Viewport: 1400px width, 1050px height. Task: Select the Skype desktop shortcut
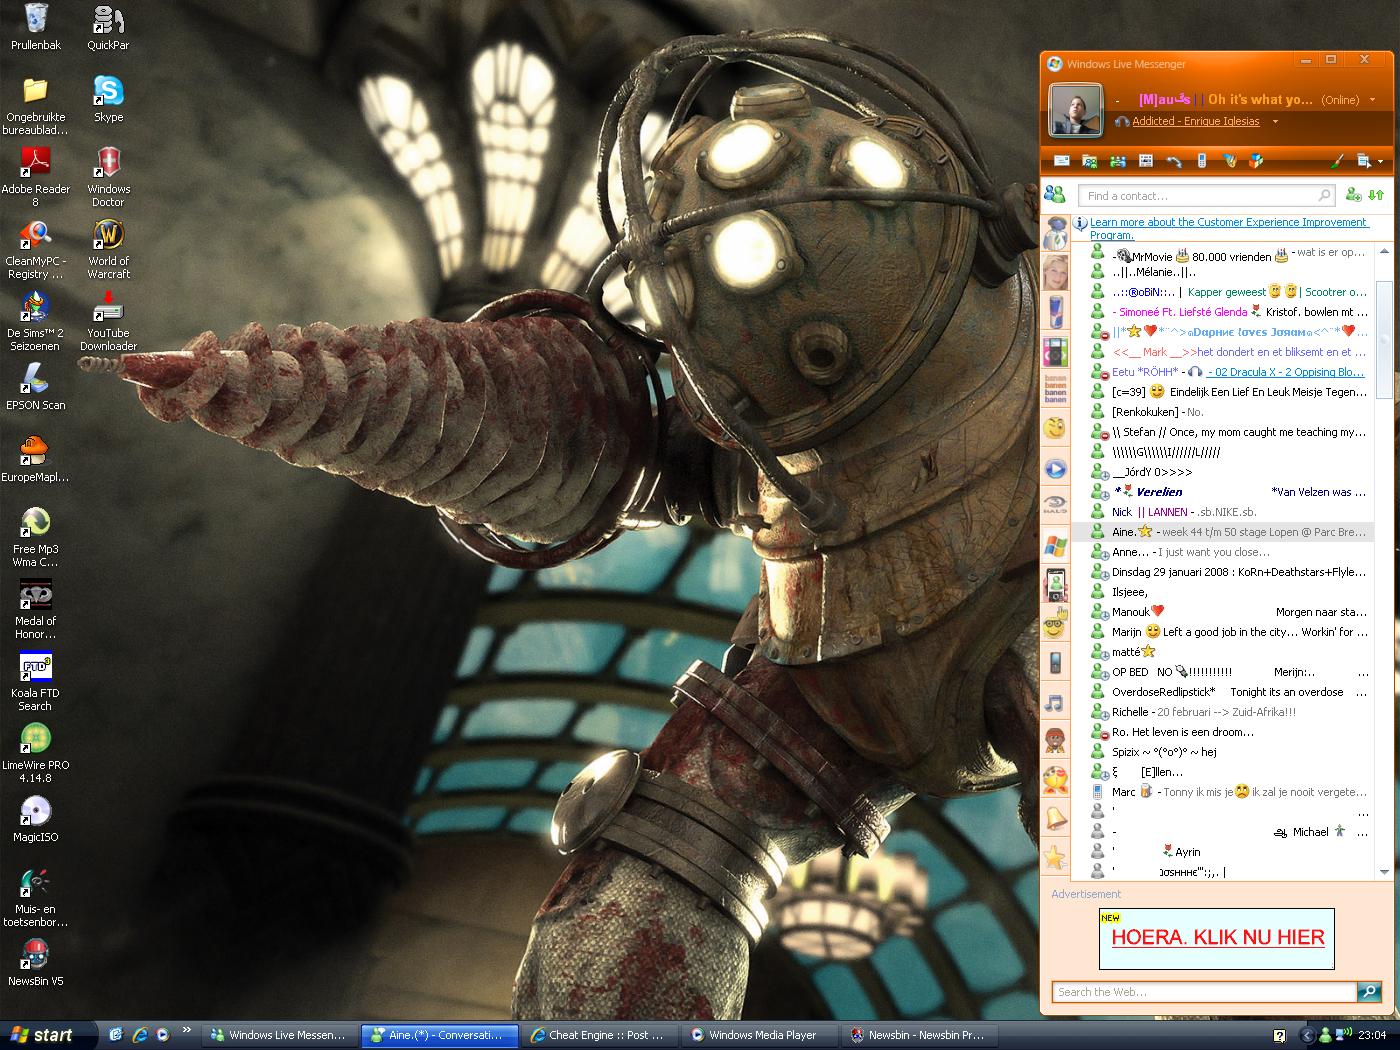point(108,99)
